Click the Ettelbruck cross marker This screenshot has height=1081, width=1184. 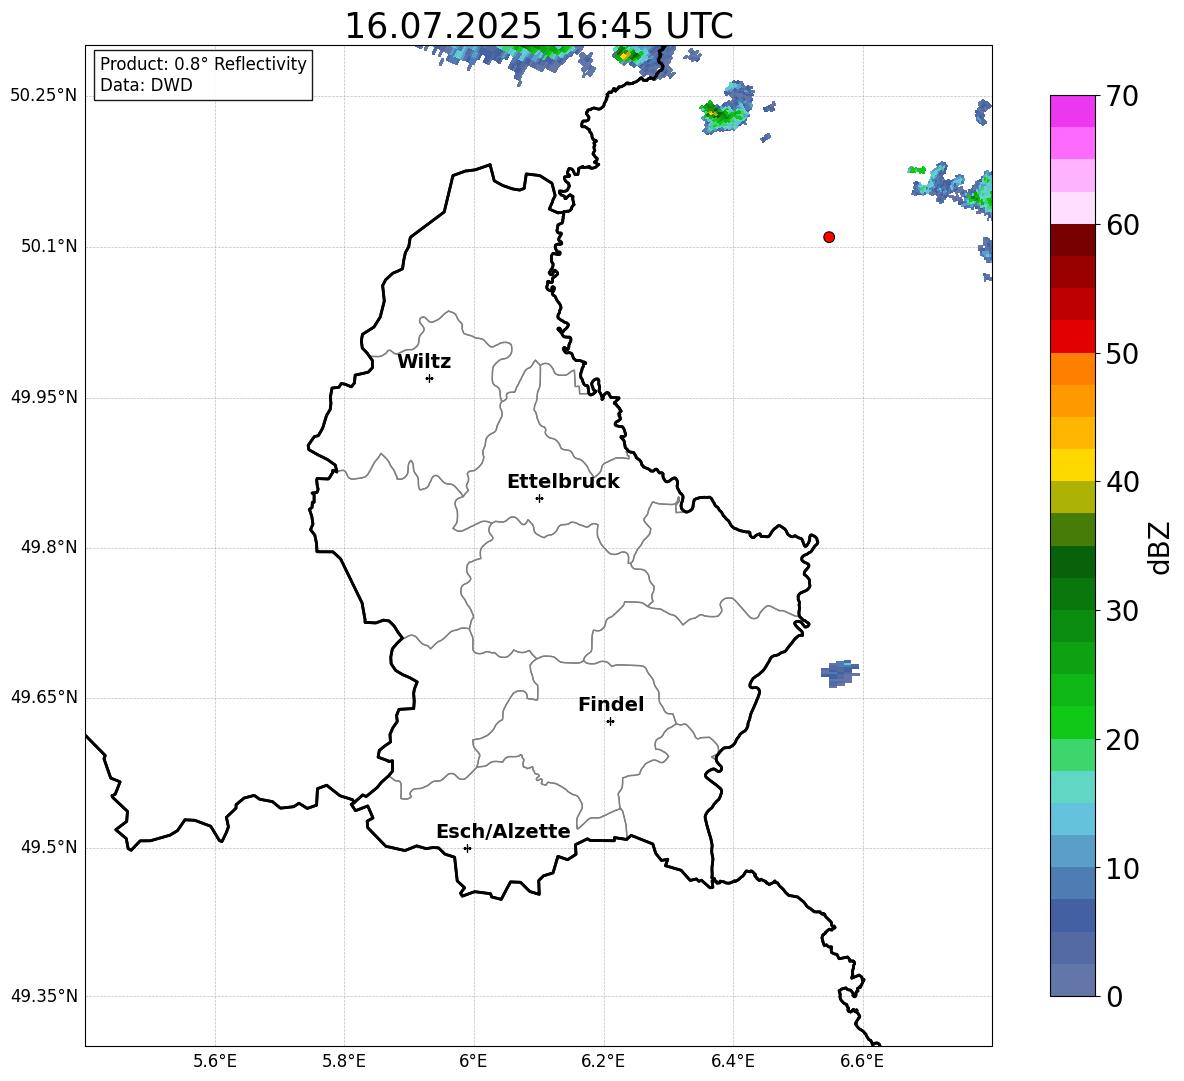(539, 498)
